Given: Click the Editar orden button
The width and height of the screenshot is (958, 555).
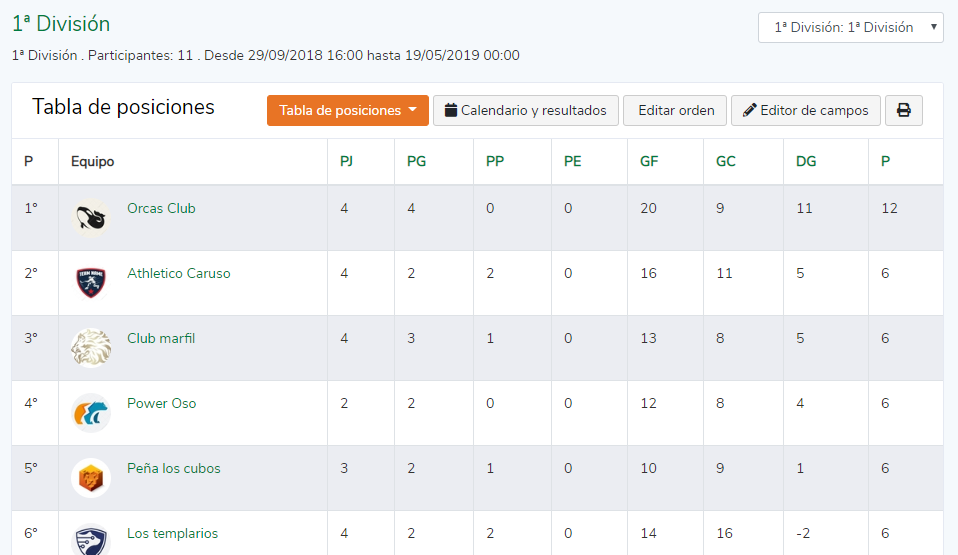Looking at the screenshot, I should (x=675, y=111).
